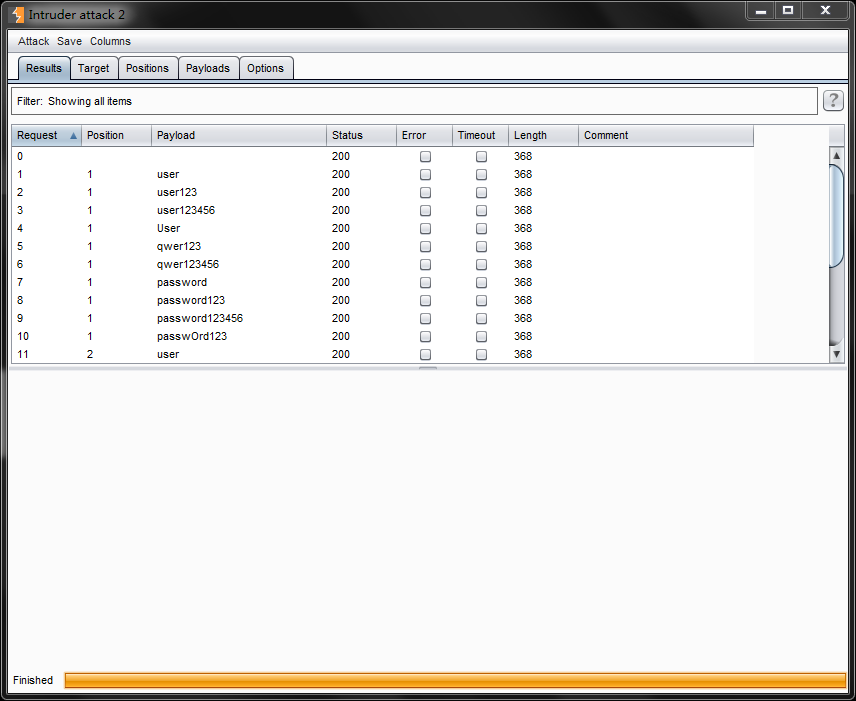The image size is (856, 701).
Task: Switch to the Target tab
Action: (94, 68)
